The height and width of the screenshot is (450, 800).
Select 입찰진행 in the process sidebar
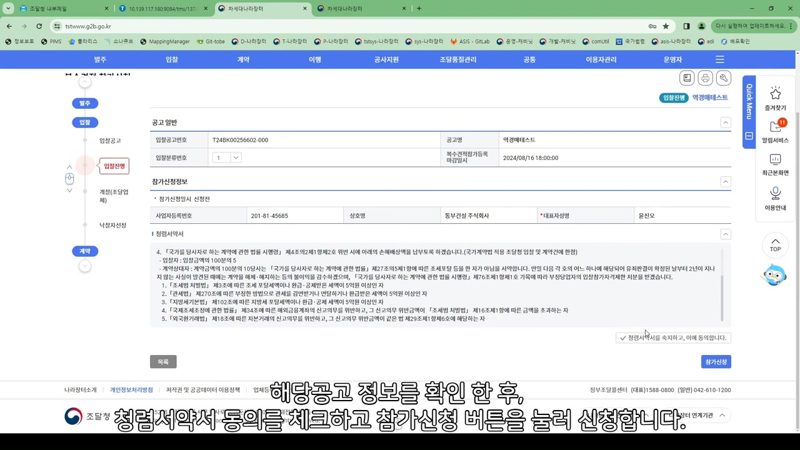pyautogui.click(x=114, y=166)
